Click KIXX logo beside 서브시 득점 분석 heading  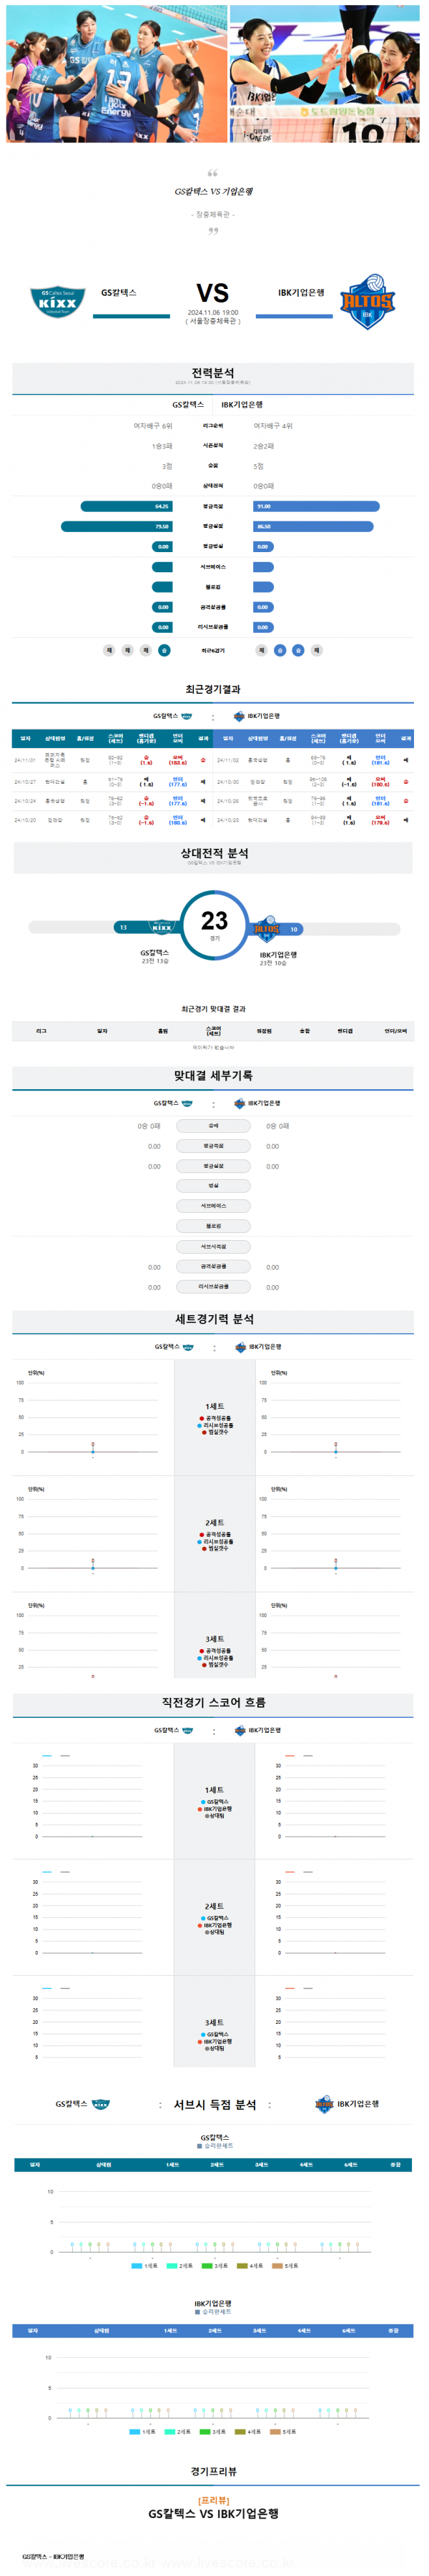pos(100,2104)
